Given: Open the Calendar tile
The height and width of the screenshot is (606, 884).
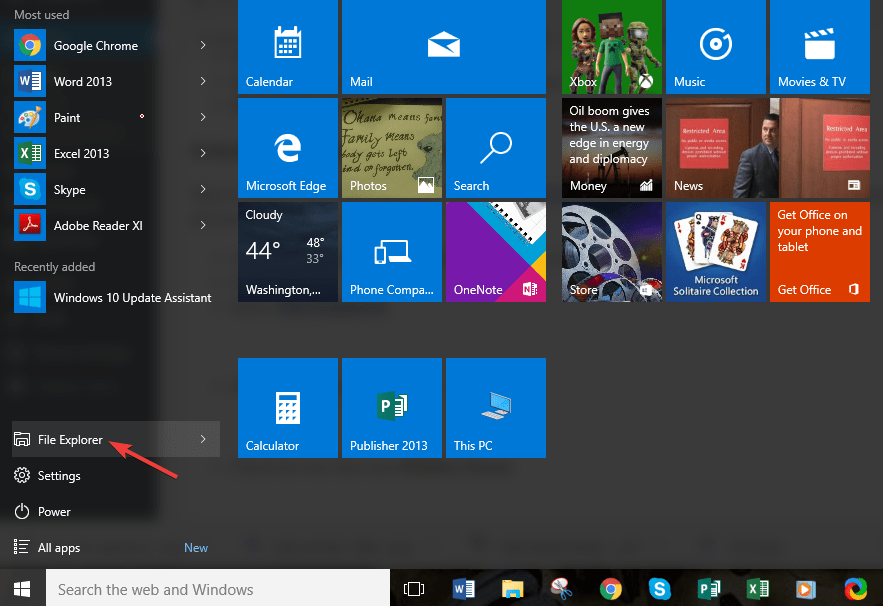Looking at the screenshot, I should (288, 47).
